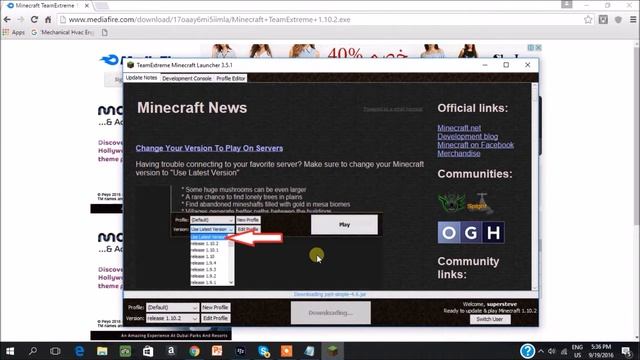Open the volume control in system tray

tap(552, 351)
